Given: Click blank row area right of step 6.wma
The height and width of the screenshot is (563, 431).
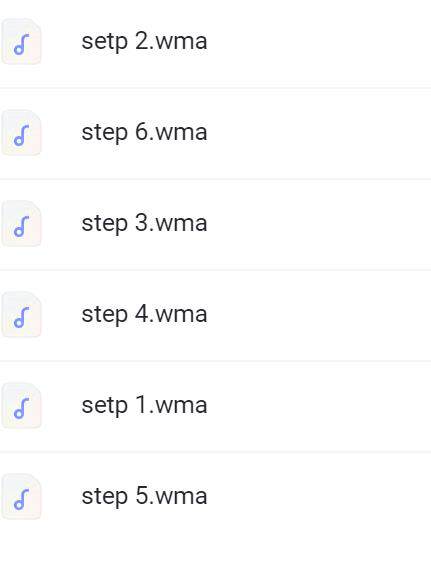Looking at the screenshot, I should coord(320,132).
